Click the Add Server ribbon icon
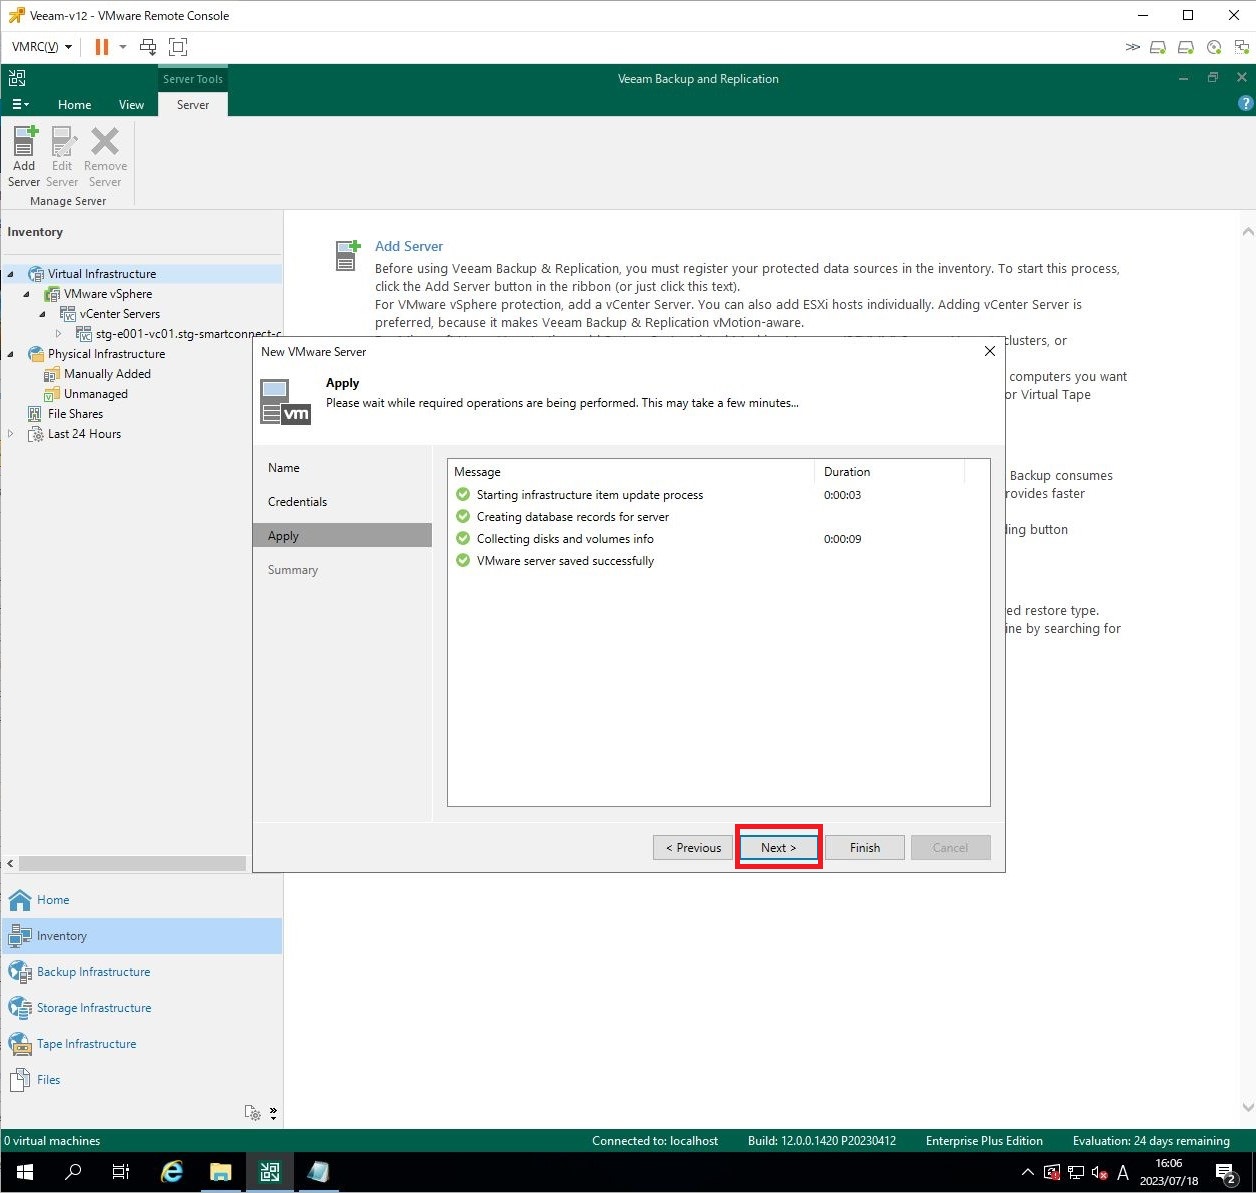The image size is (1256, 1193). (x=24, y=157)
